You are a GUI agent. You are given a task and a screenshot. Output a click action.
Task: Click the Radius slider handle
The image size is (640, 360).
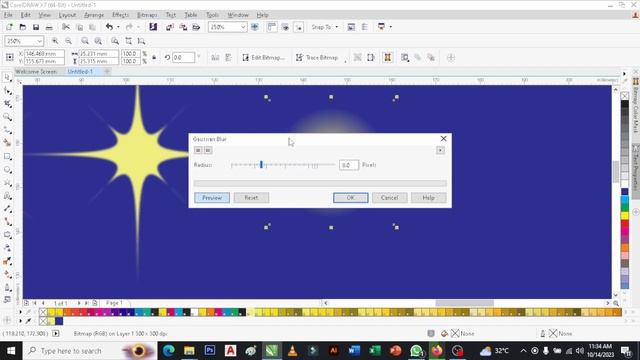[x=261, y=164]
